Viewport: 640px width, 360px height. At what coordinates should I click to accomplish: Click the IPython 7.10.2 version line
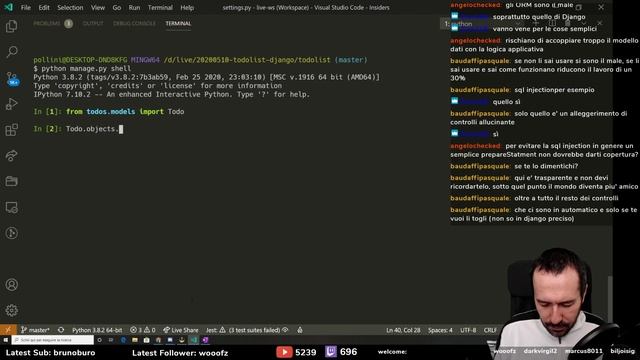171,94
